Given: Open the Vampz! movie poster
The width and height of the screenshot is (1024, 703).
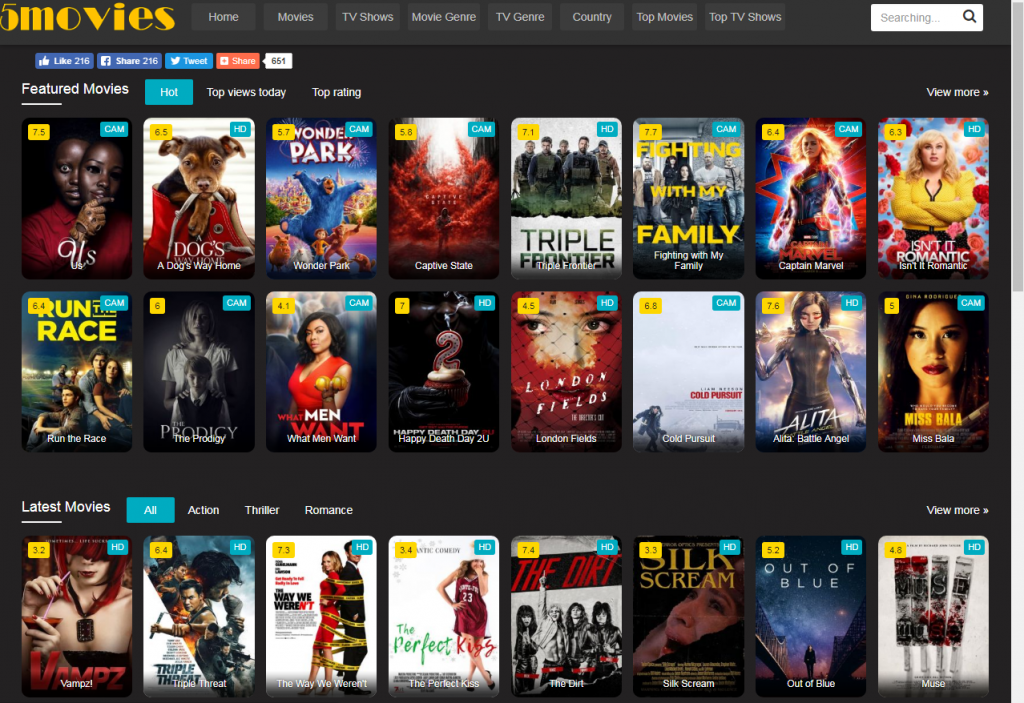Looking at the screenshot, I should click(77, 616).
